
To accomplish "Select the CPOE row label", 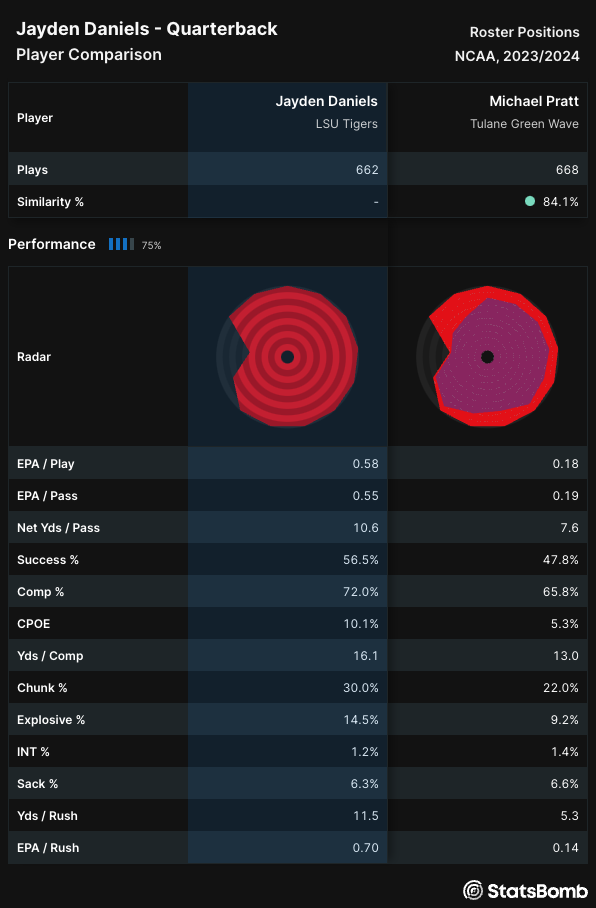I will (x=34, y=624).
